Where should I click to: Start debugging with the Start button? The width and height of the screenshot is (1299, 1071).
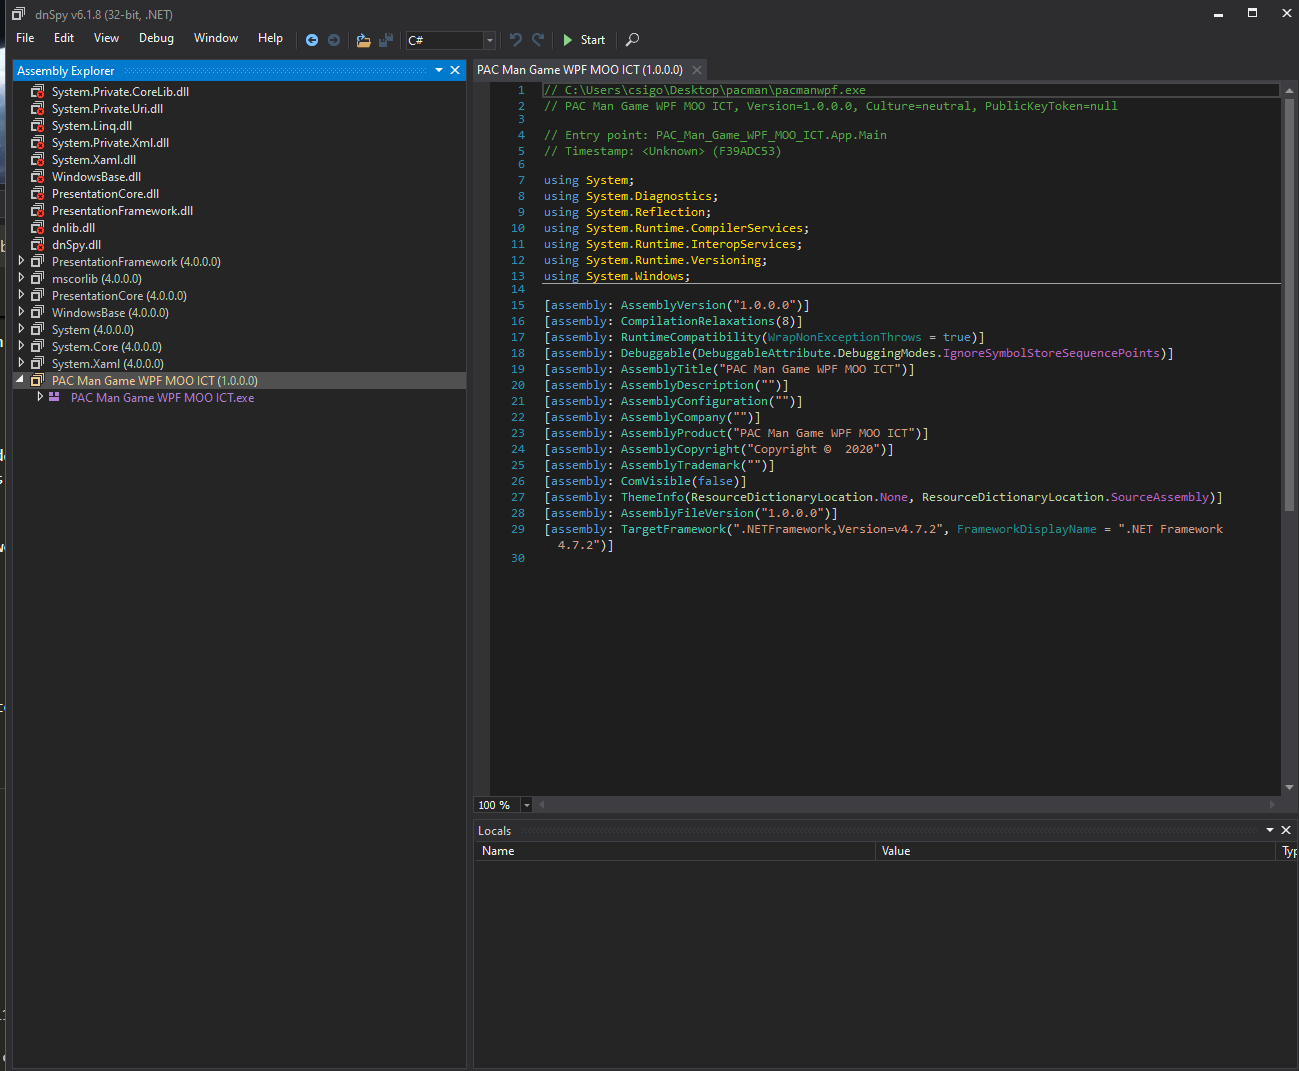pyautogui.click(x=584, y=40)
